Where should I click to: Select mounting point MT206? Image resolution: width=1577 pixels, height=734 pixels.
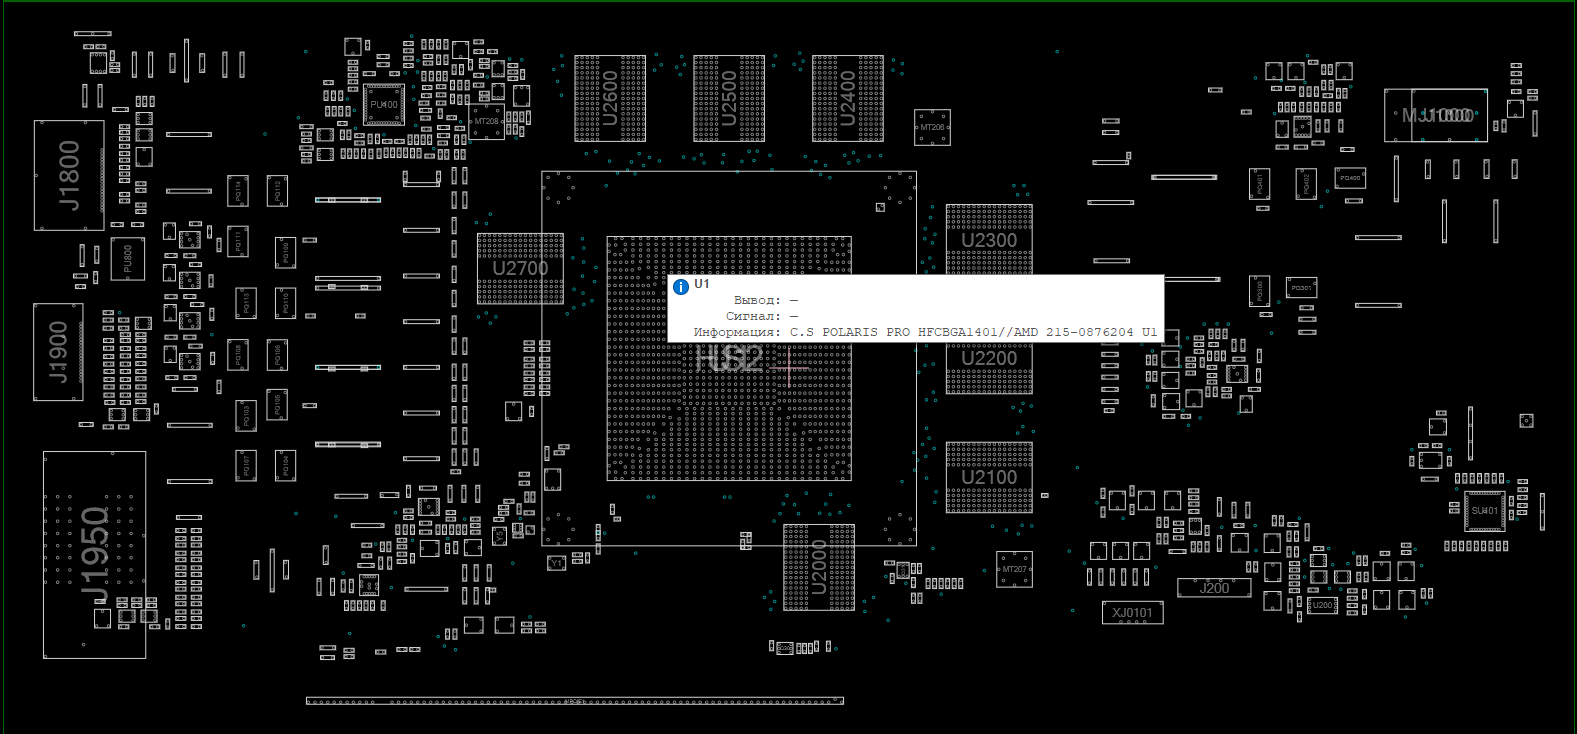click(x=932, y=128)
